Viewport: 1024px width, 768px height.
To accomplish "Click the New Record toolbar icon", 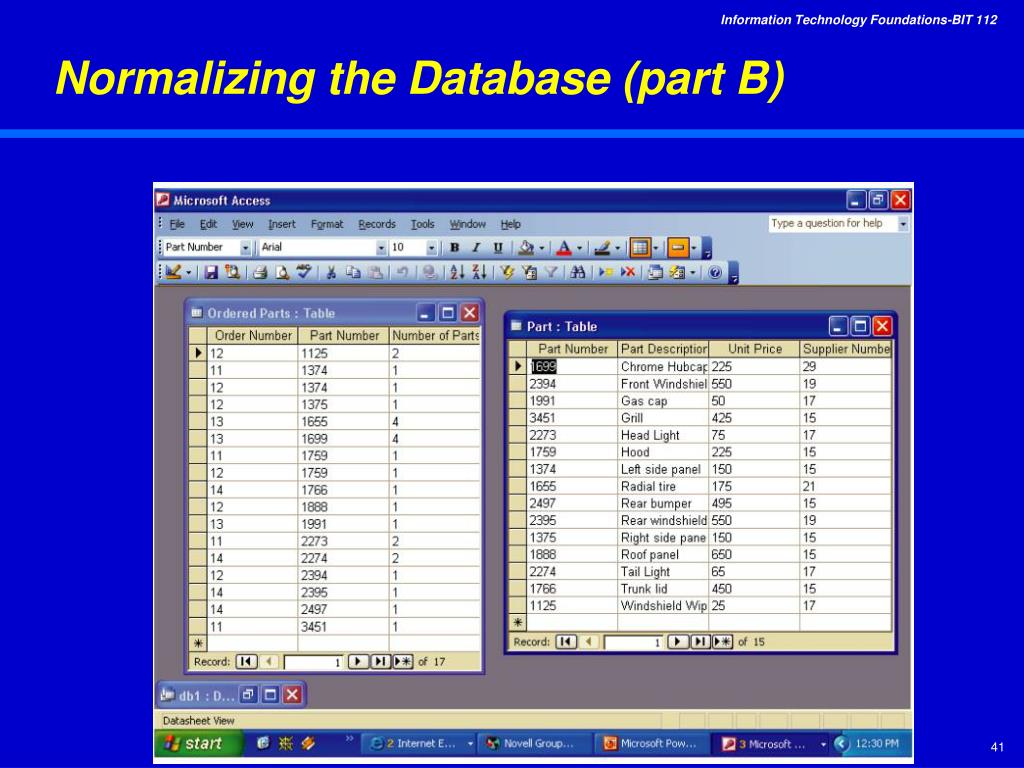I will click(605, 272).
